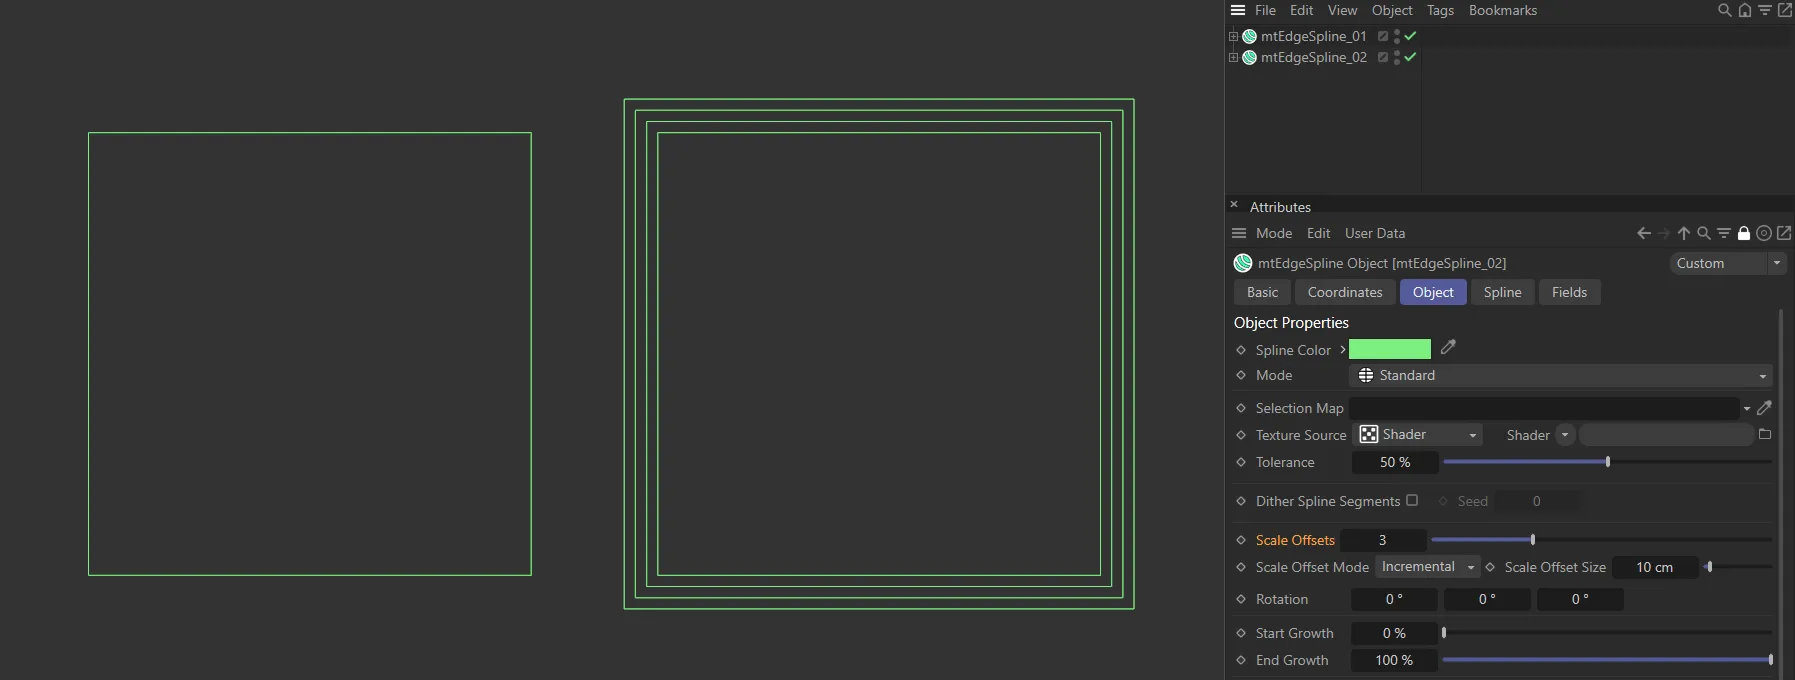
Task: Click the empty Selection Map field
Action: click(x=1544, y=408)
